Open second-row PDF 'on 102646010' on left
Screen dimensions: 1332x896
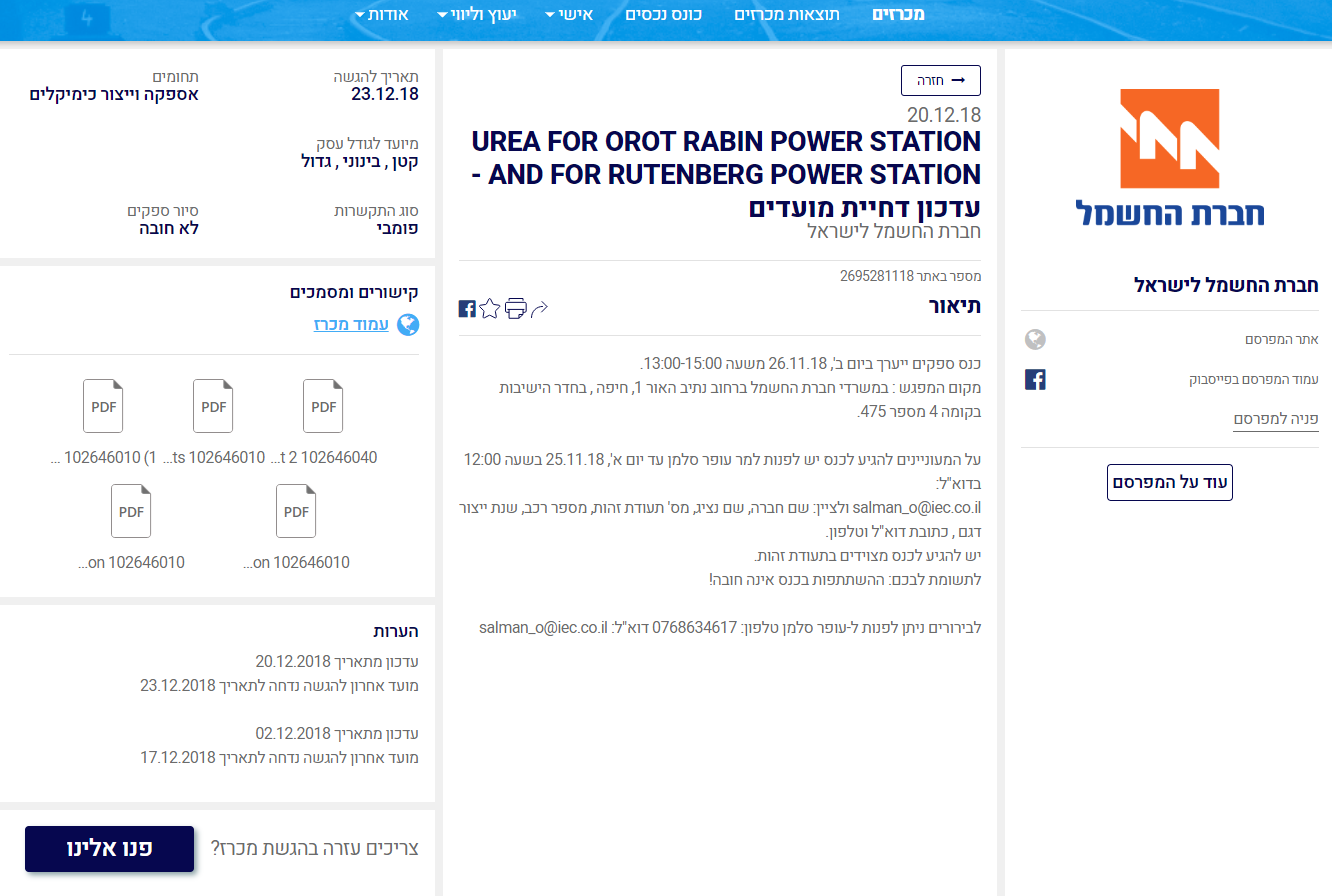pos(131,510)
